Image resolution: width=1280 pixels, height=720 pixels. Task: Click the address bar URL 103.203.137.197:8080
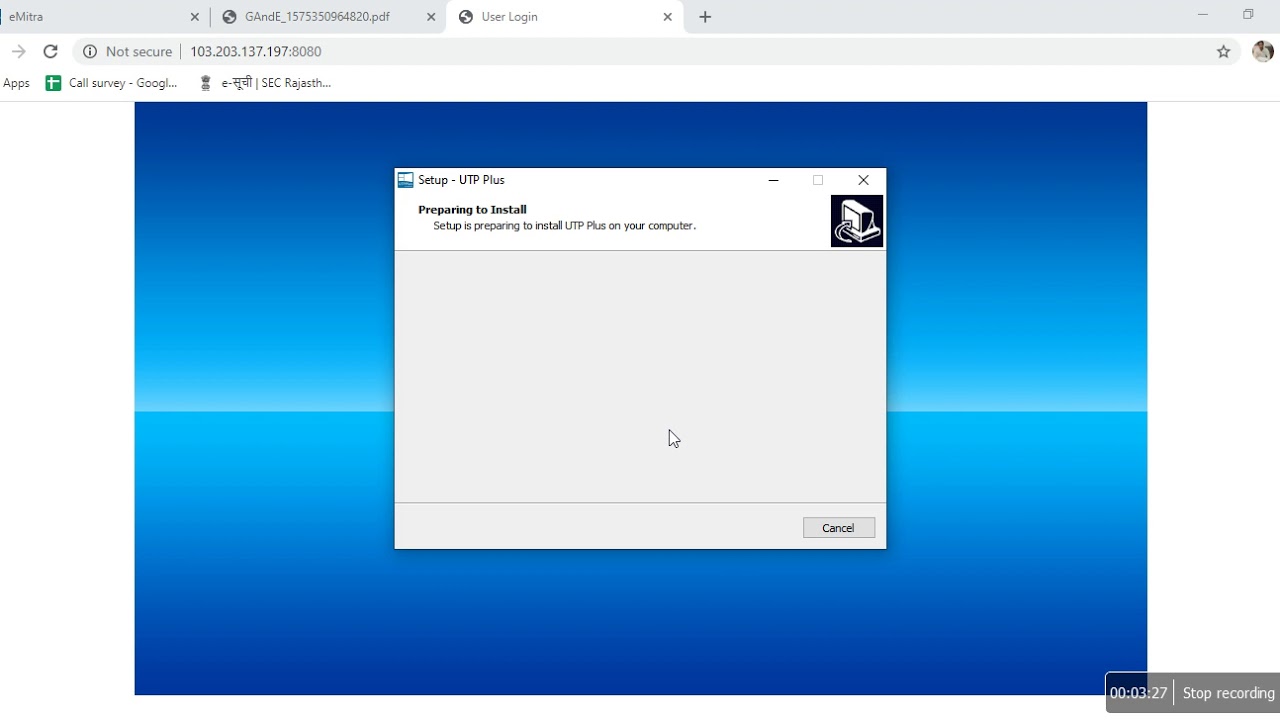256,51
